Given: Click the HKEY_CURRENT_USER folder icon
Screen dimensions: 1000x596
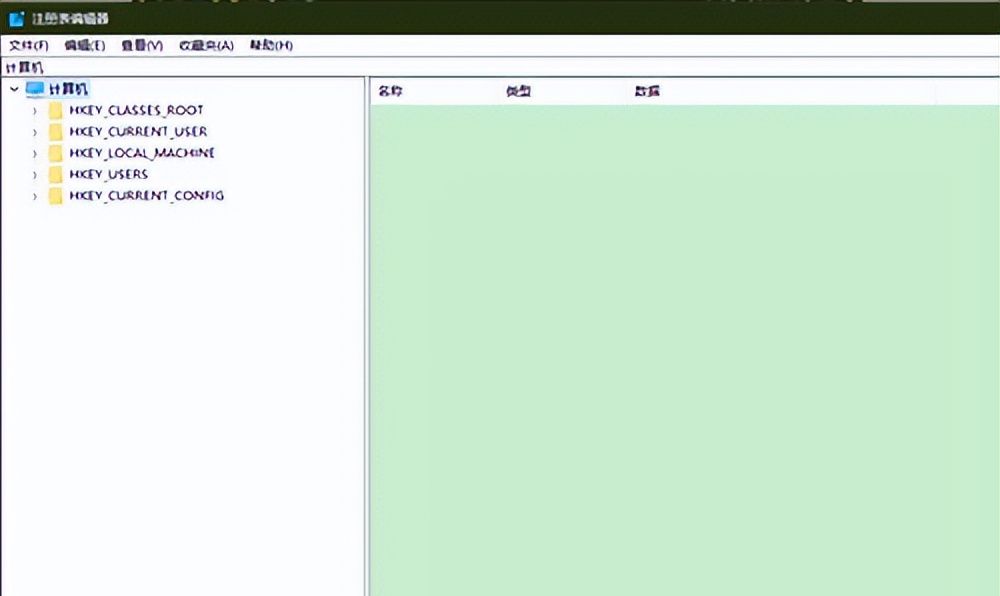Looking at the screenshot, I should [56, 131].
